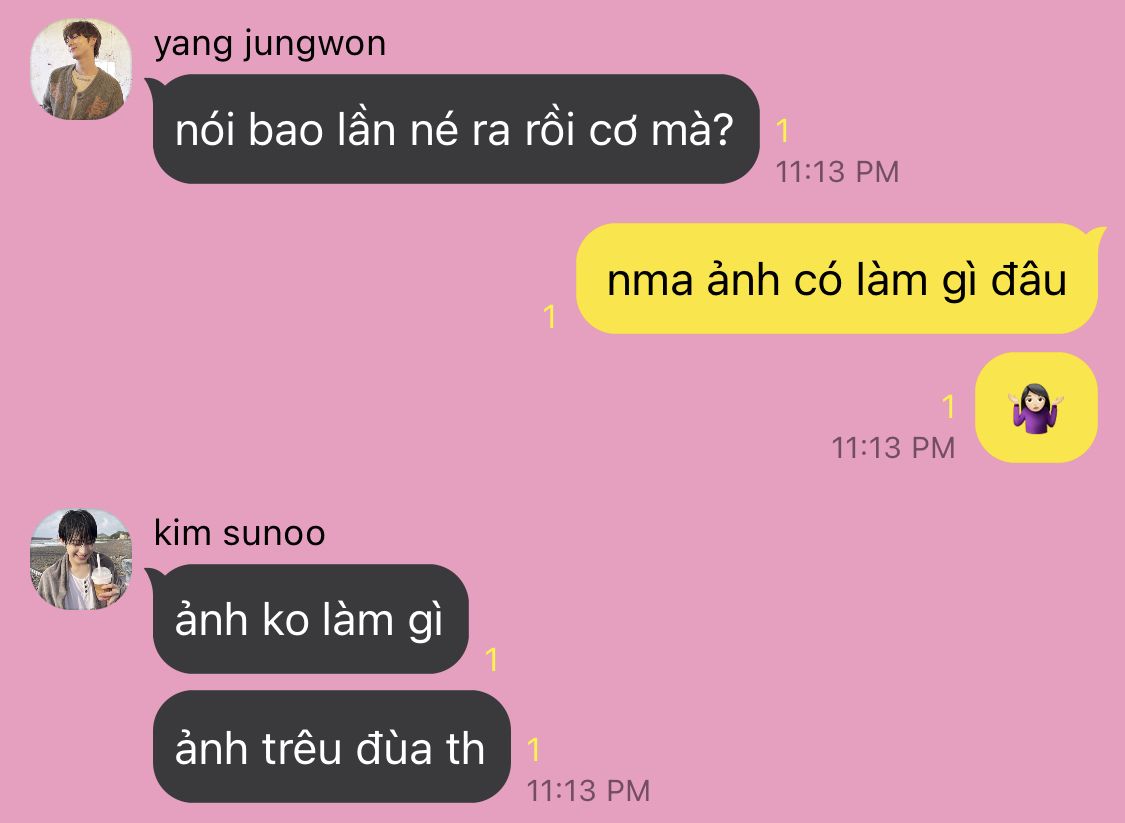Tap unread count beside the emoji bubble
Image resolution: width=1125 pixels, height=823 pixels.
point(949,406)
